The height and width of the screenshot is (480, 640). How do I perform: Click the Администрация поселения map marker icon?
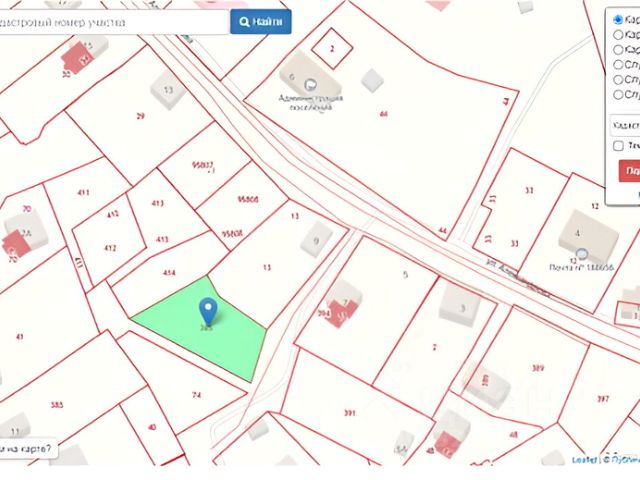pos(311,85)
